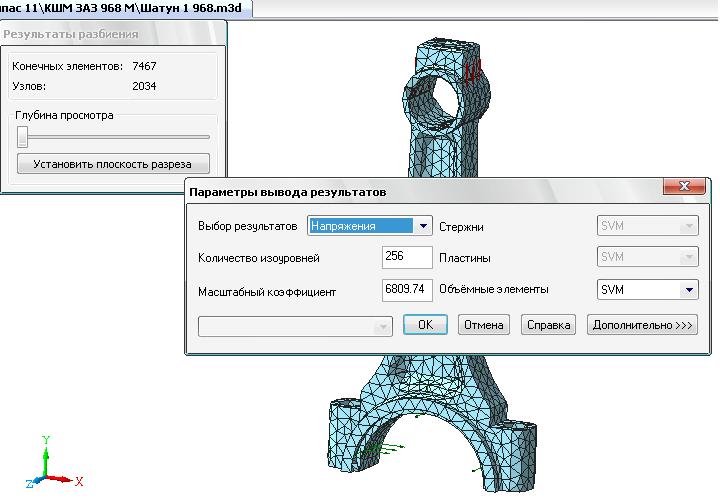This screenshot has width=720, height=499.
Task: Click the Параметры вывода результатов dialog title
Action: 287,192
